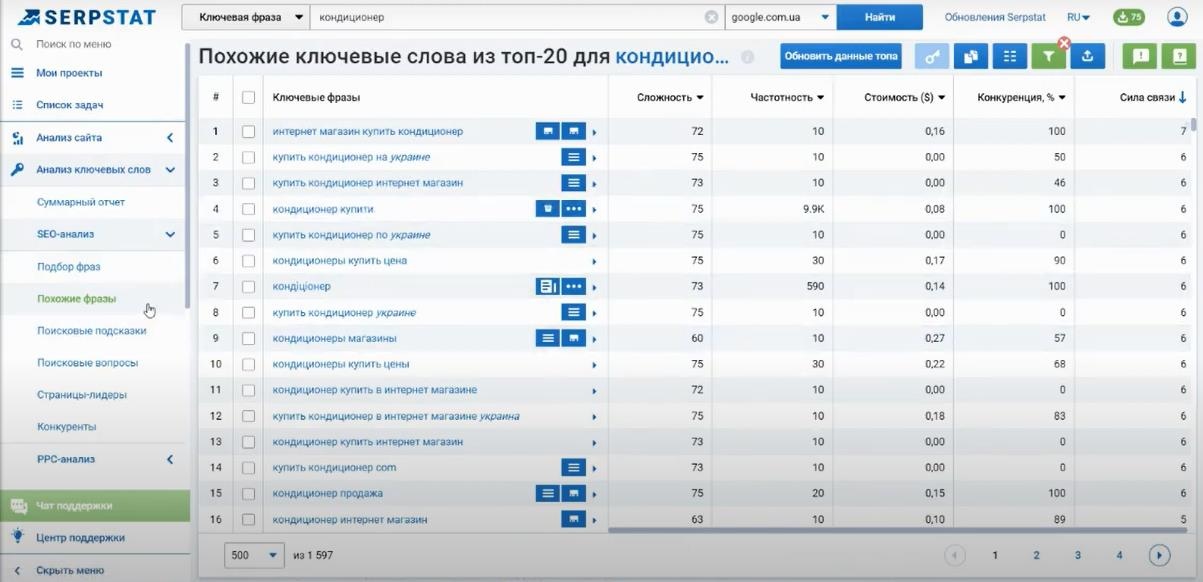Click knowledge panel icon in 'кондіціонер' row
The image size is (1203, 582).
pyautogui.click(x=547, y=287)
